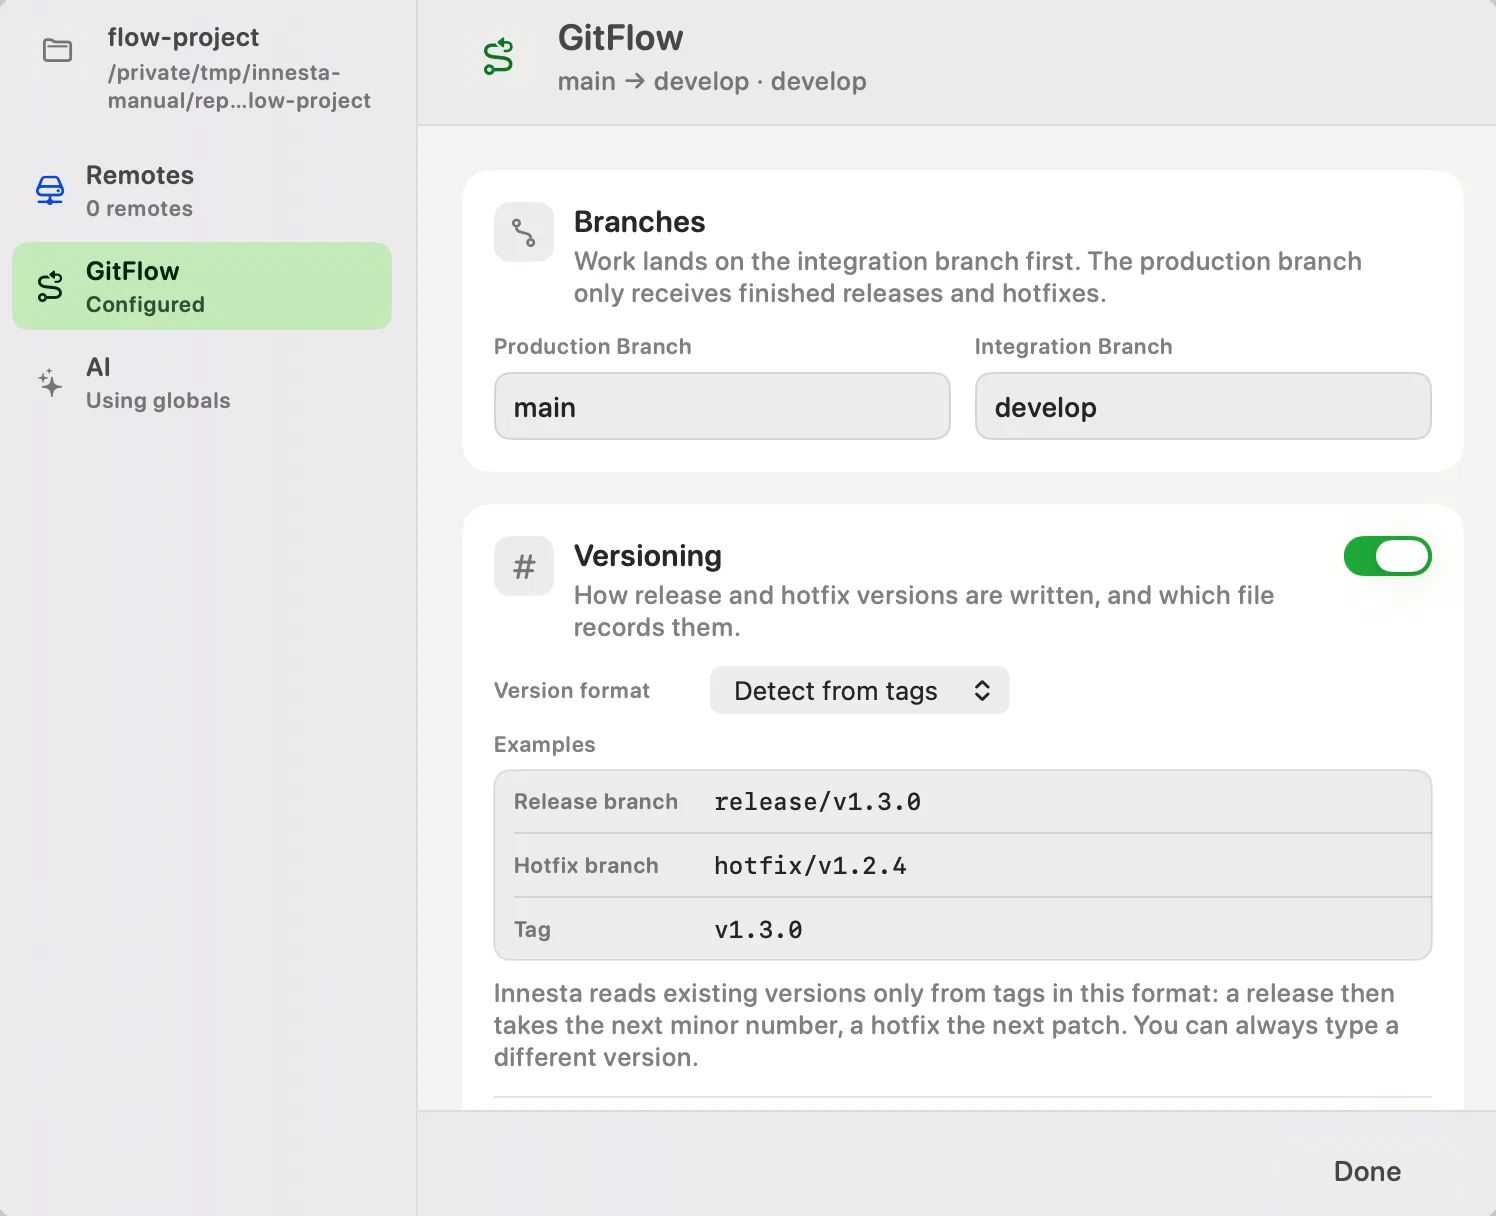The height and width of the screenshot is (1216, 1496).
Task: Open the AI Using globals tab
Action: (x=202, y=382)
